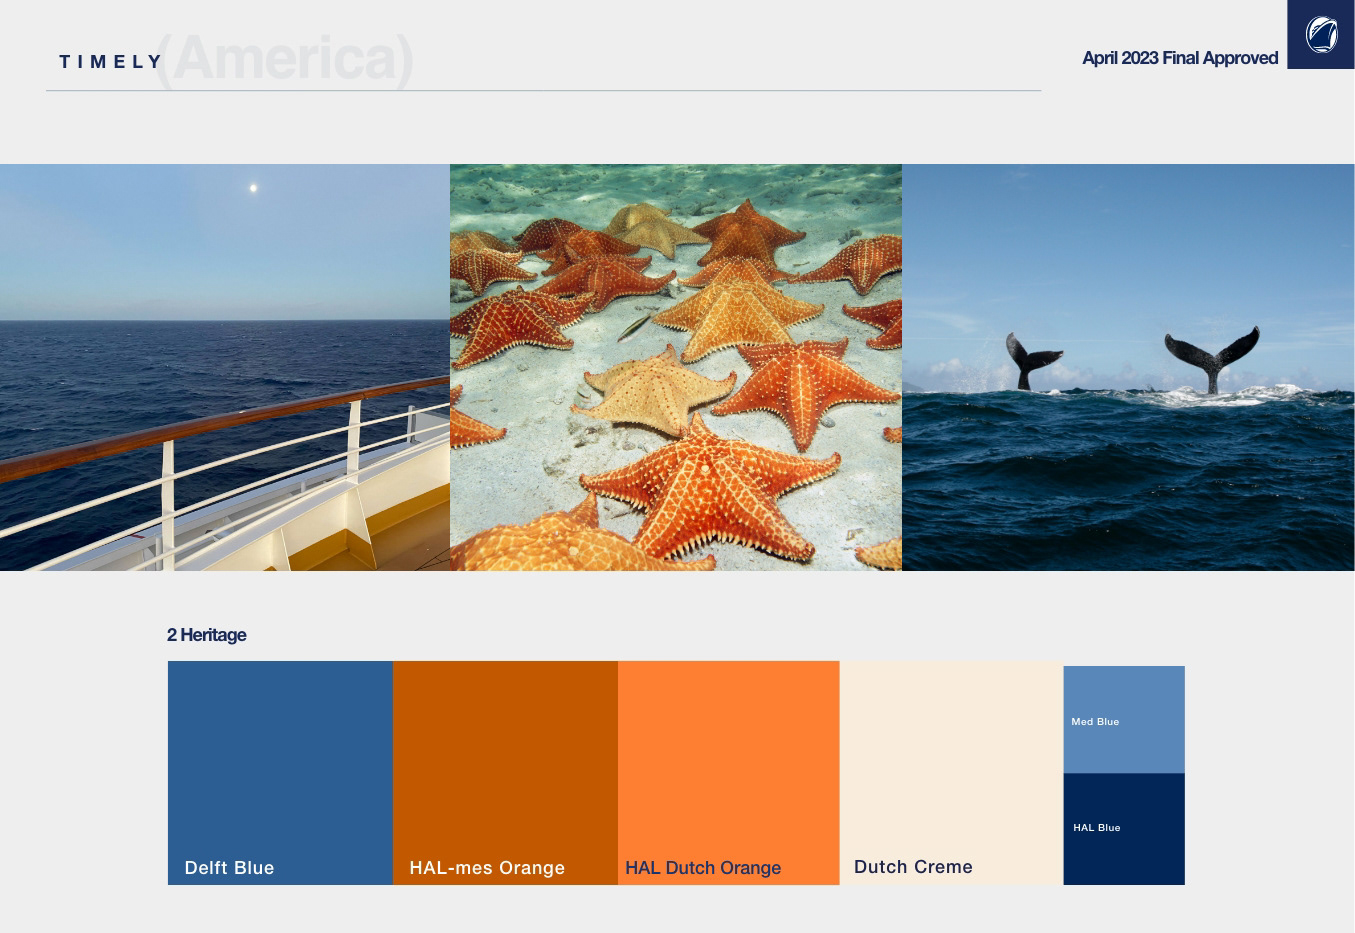
Task: Click the April 2023 Final Approved text
Action: click(x=1180, y=58)
